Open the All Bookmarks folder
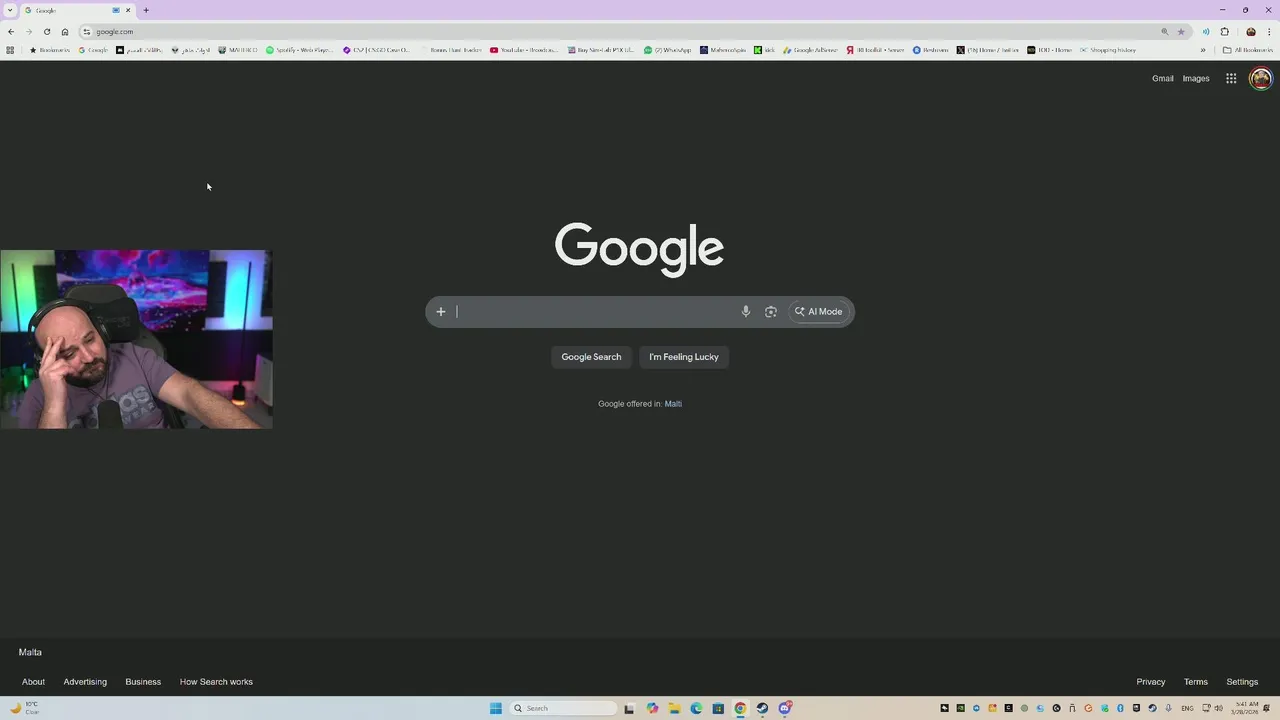 [x=1248, y=50]
